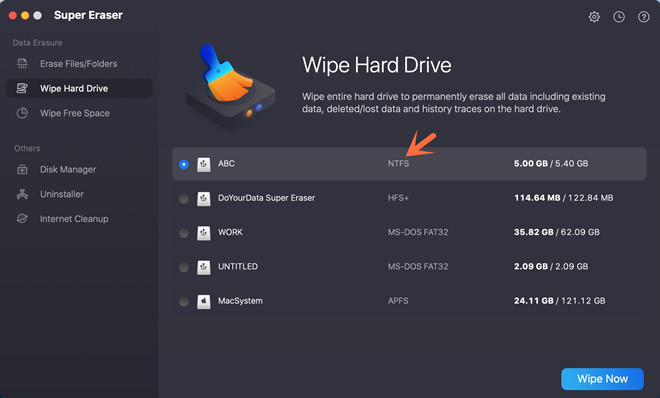The width and height of the screenshot is (660, 398).
Task: Minimize window with yellow button
Action: [25, 16]
